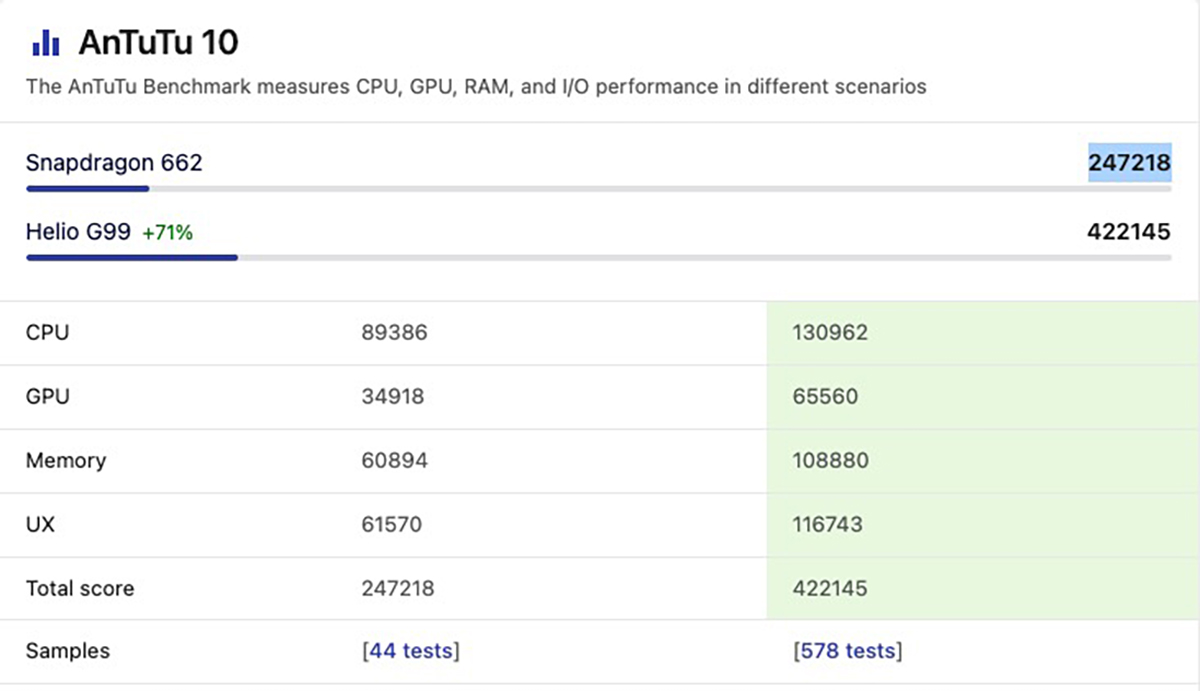Click the 422145 score beside Helio G99

pos(1128,232)
